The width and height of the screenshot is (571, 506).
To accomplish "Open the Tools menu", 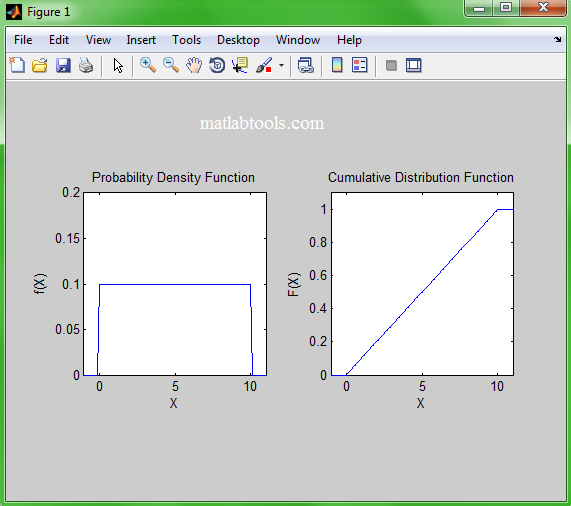I will click(x=186, y=40).
